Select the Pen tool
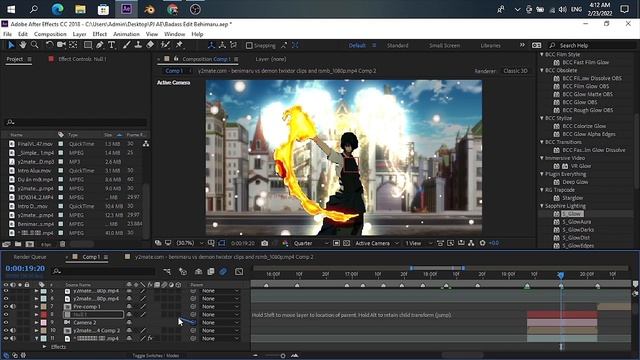The width and height of the screenshot is (640, 360). point(100,45)
